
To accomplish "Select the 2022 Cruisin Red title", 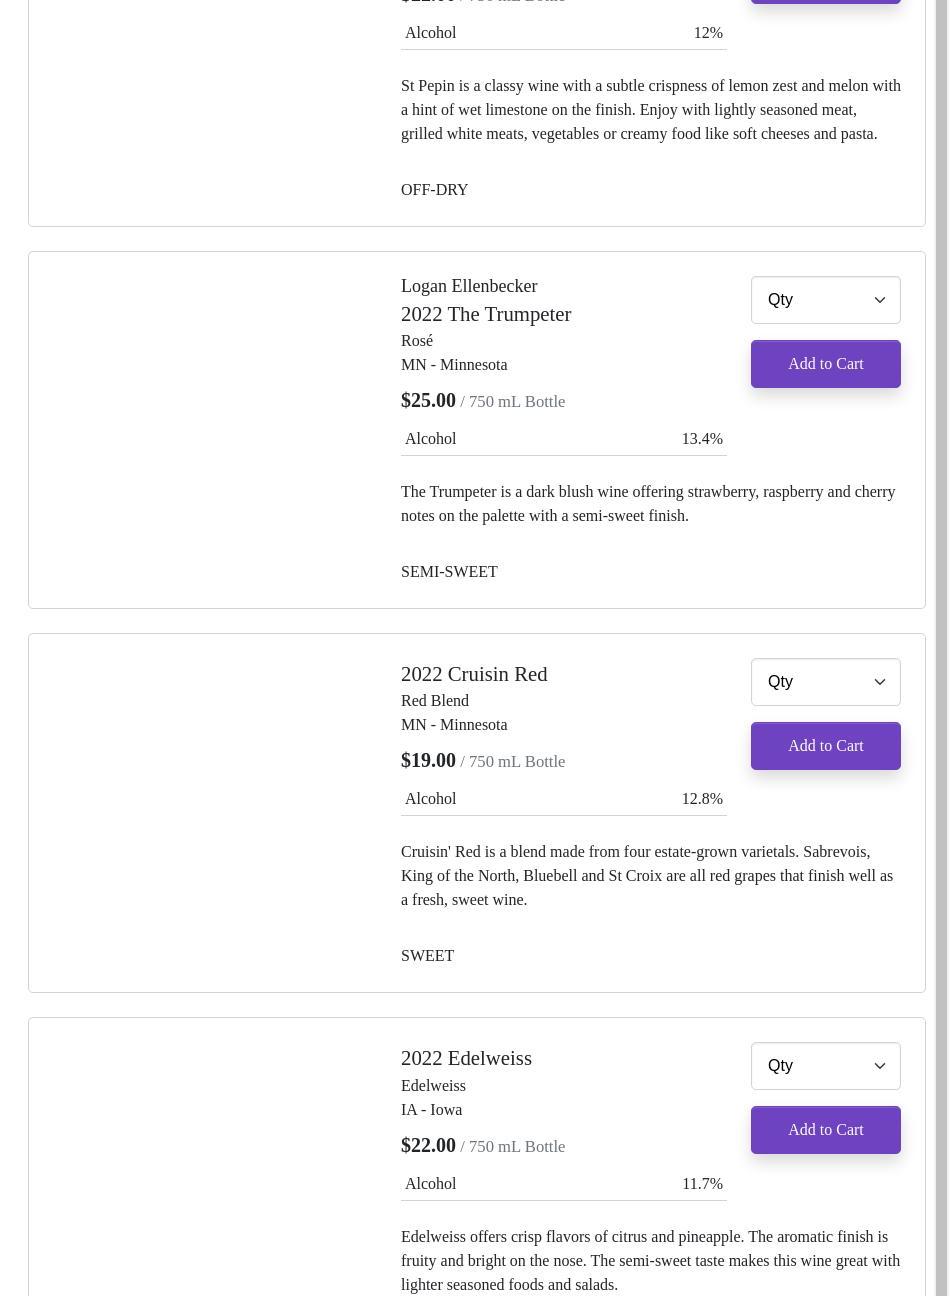I will tap(474, 674).
